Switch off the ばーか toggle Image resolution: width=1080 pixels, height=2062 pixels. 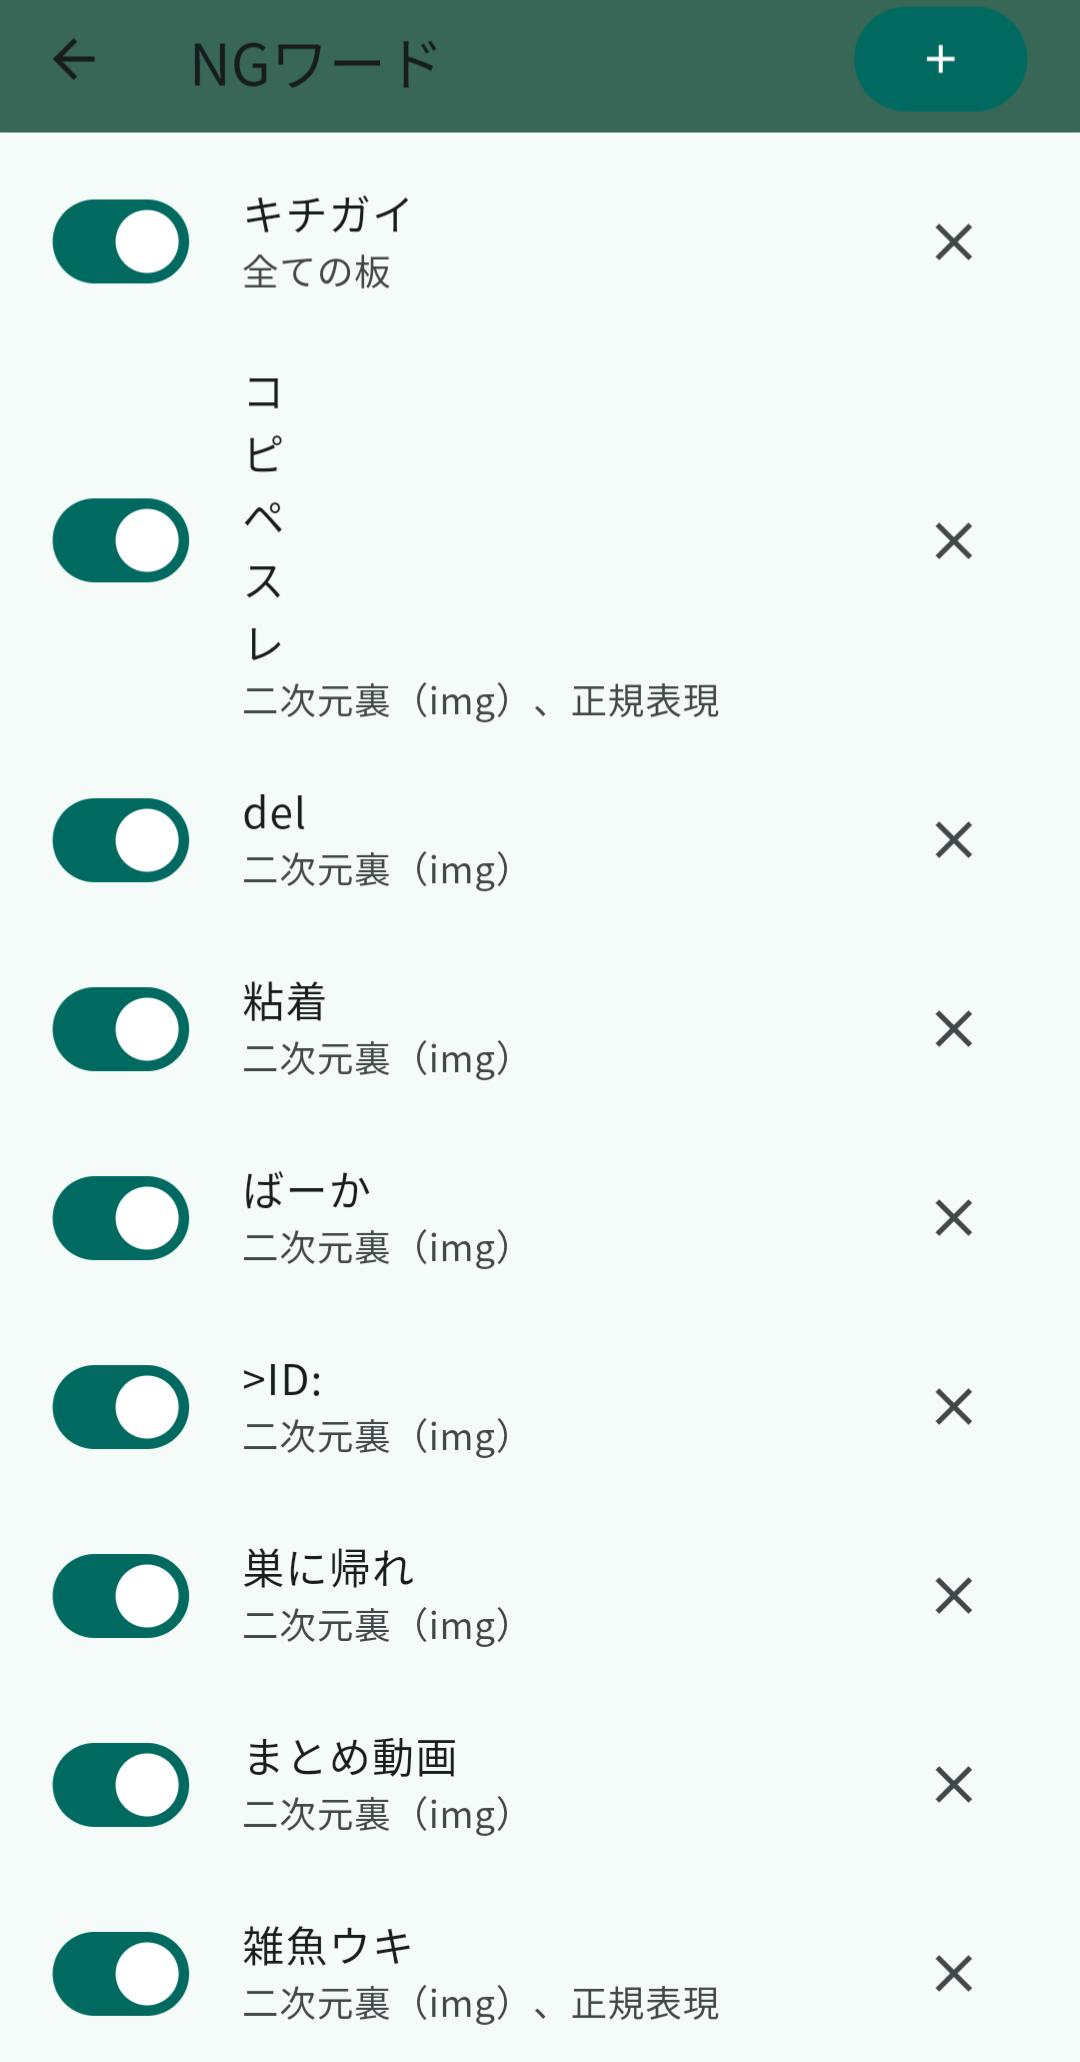tap(121, 1218)
